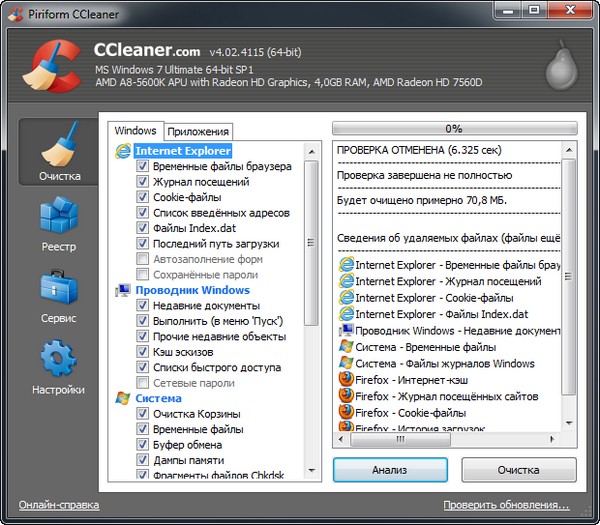Toggle Последний путь загрузки checkbox
The image size is (600, 525).
pos(142,243)
